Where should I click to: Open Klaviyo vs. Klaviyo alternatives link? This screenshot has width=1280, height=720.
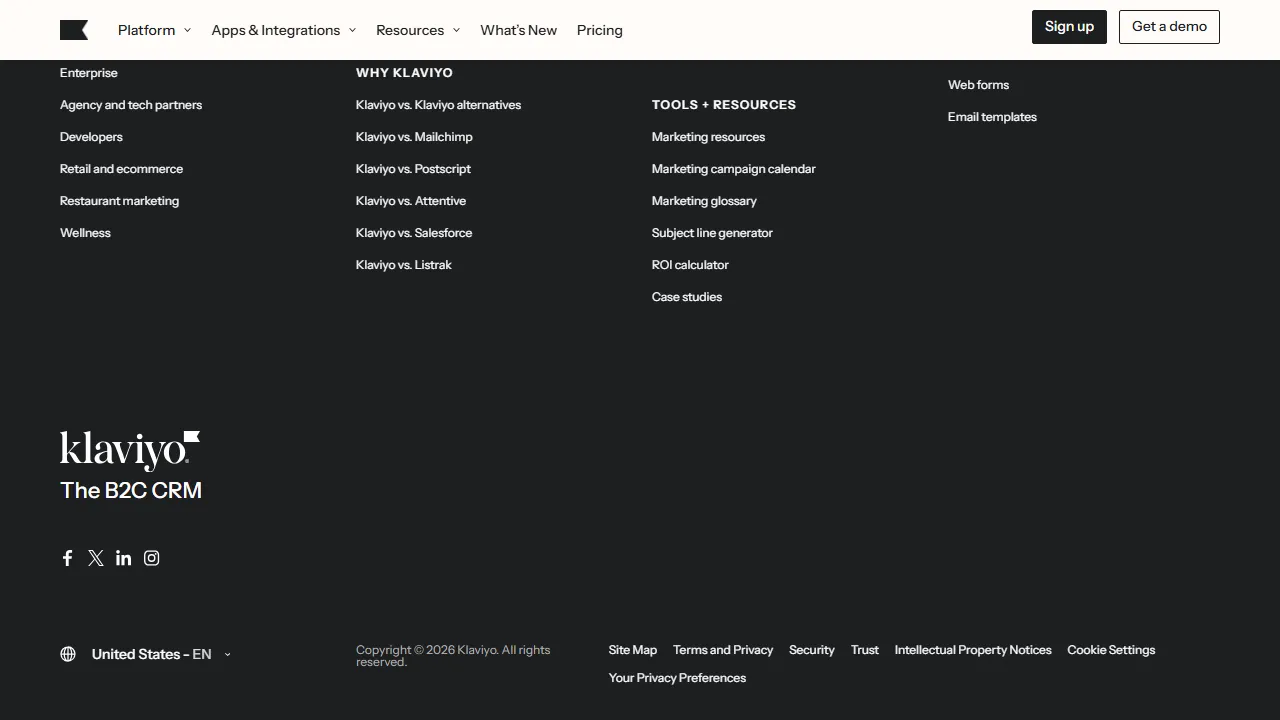click(x=438, y=105)
